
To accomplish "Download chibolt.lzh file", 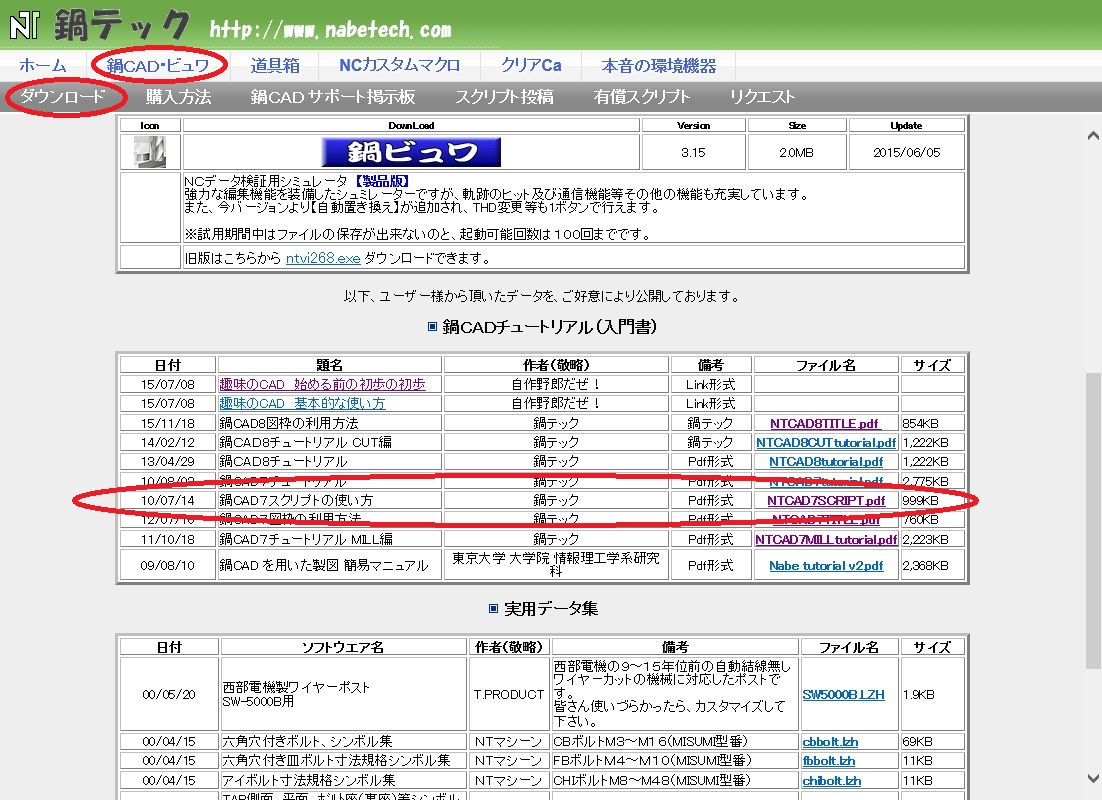I will [831, 780].
